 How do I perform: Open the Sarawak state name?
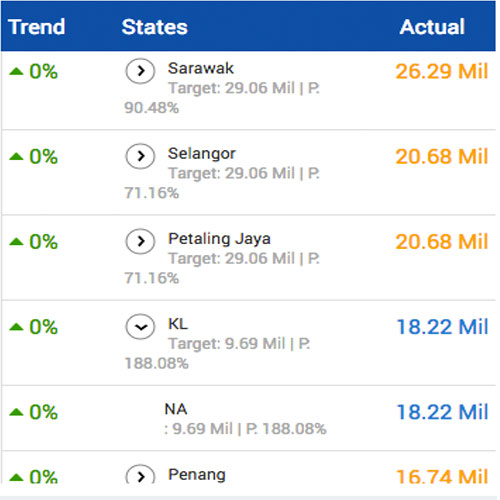201,68
